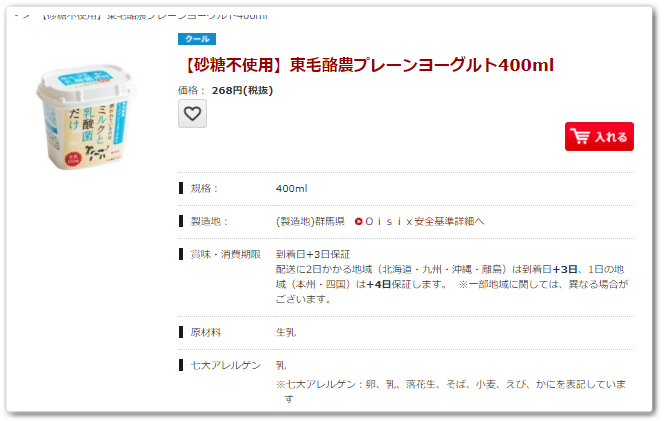Click the 400ml specification value

click(x=291, y=188)
